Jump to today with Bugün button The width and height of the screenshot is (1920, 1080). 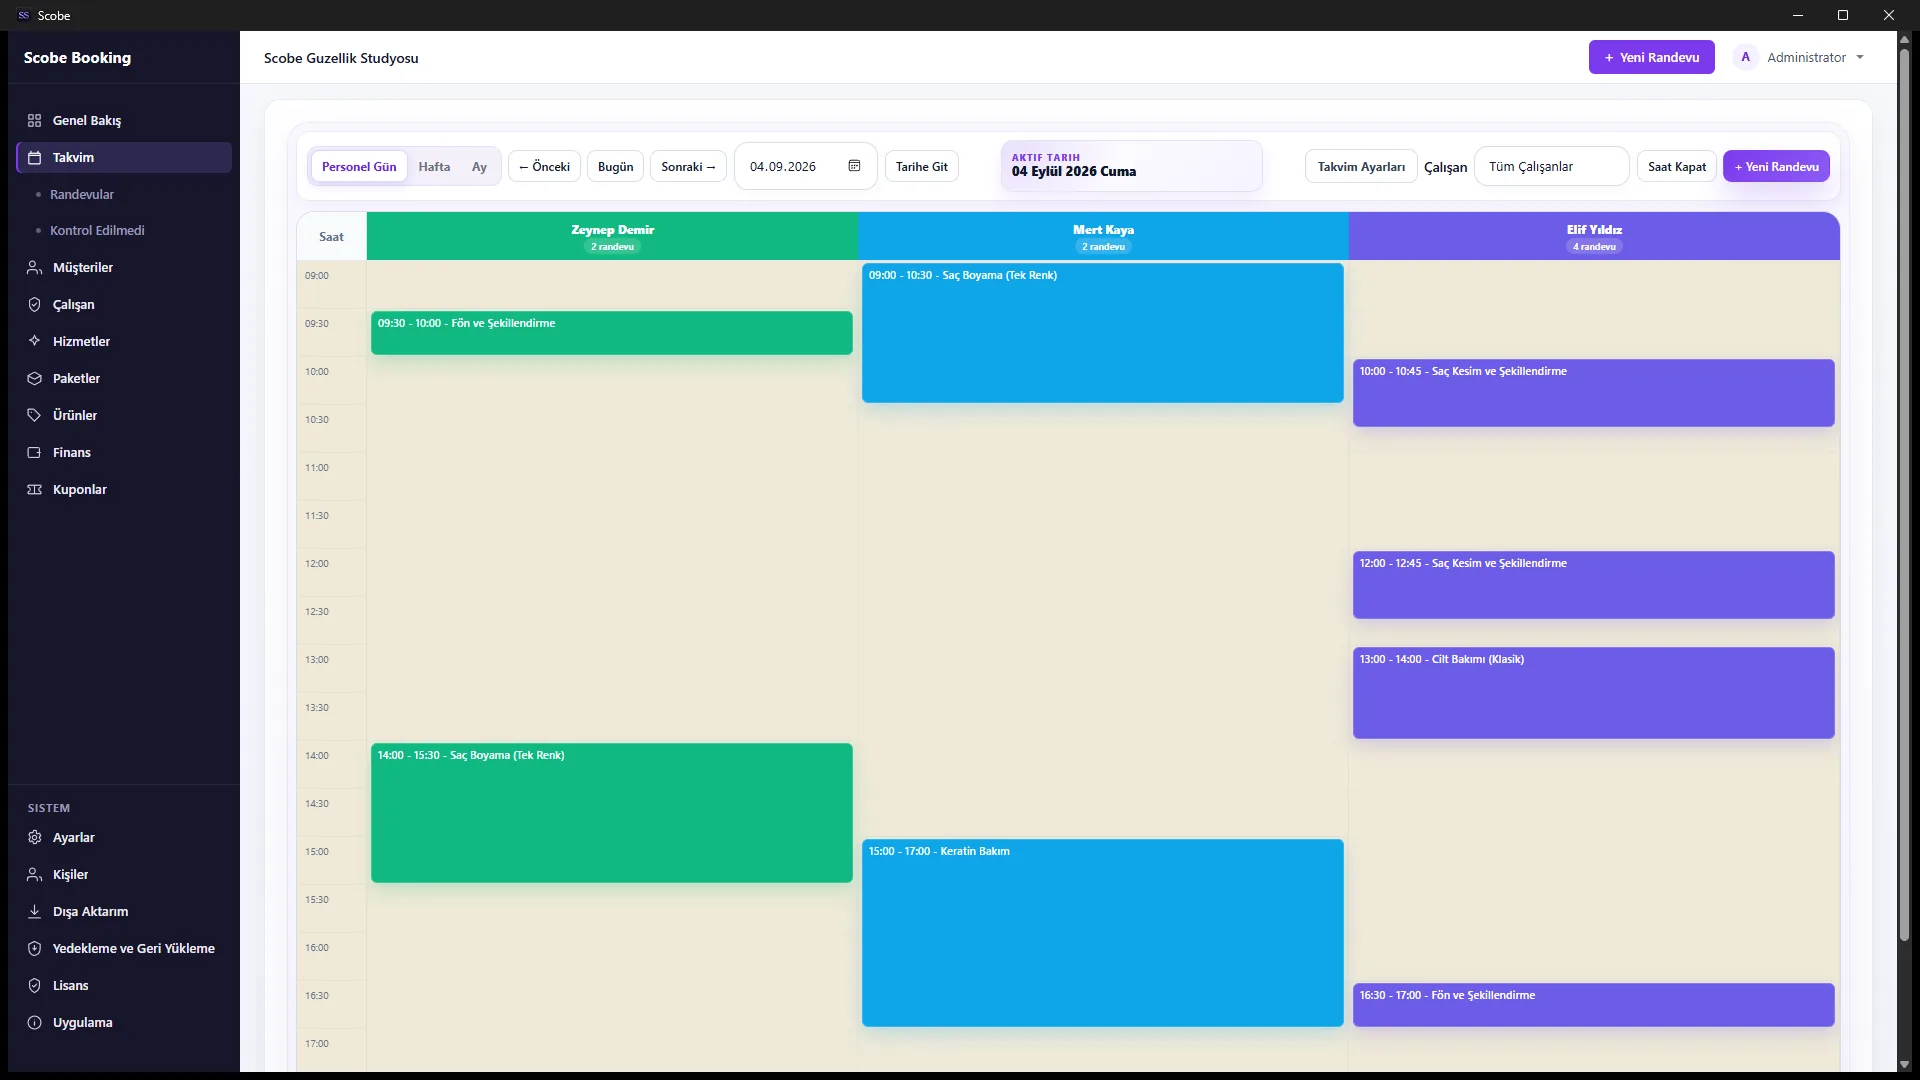coord(615,166)
